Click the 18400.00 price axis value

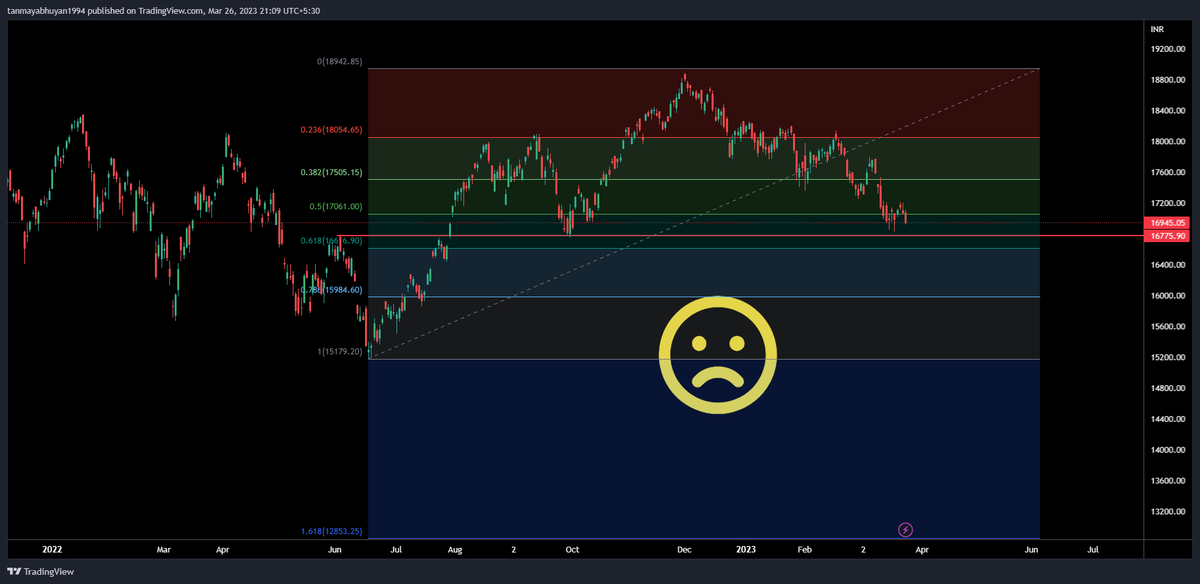[1167, 111]
